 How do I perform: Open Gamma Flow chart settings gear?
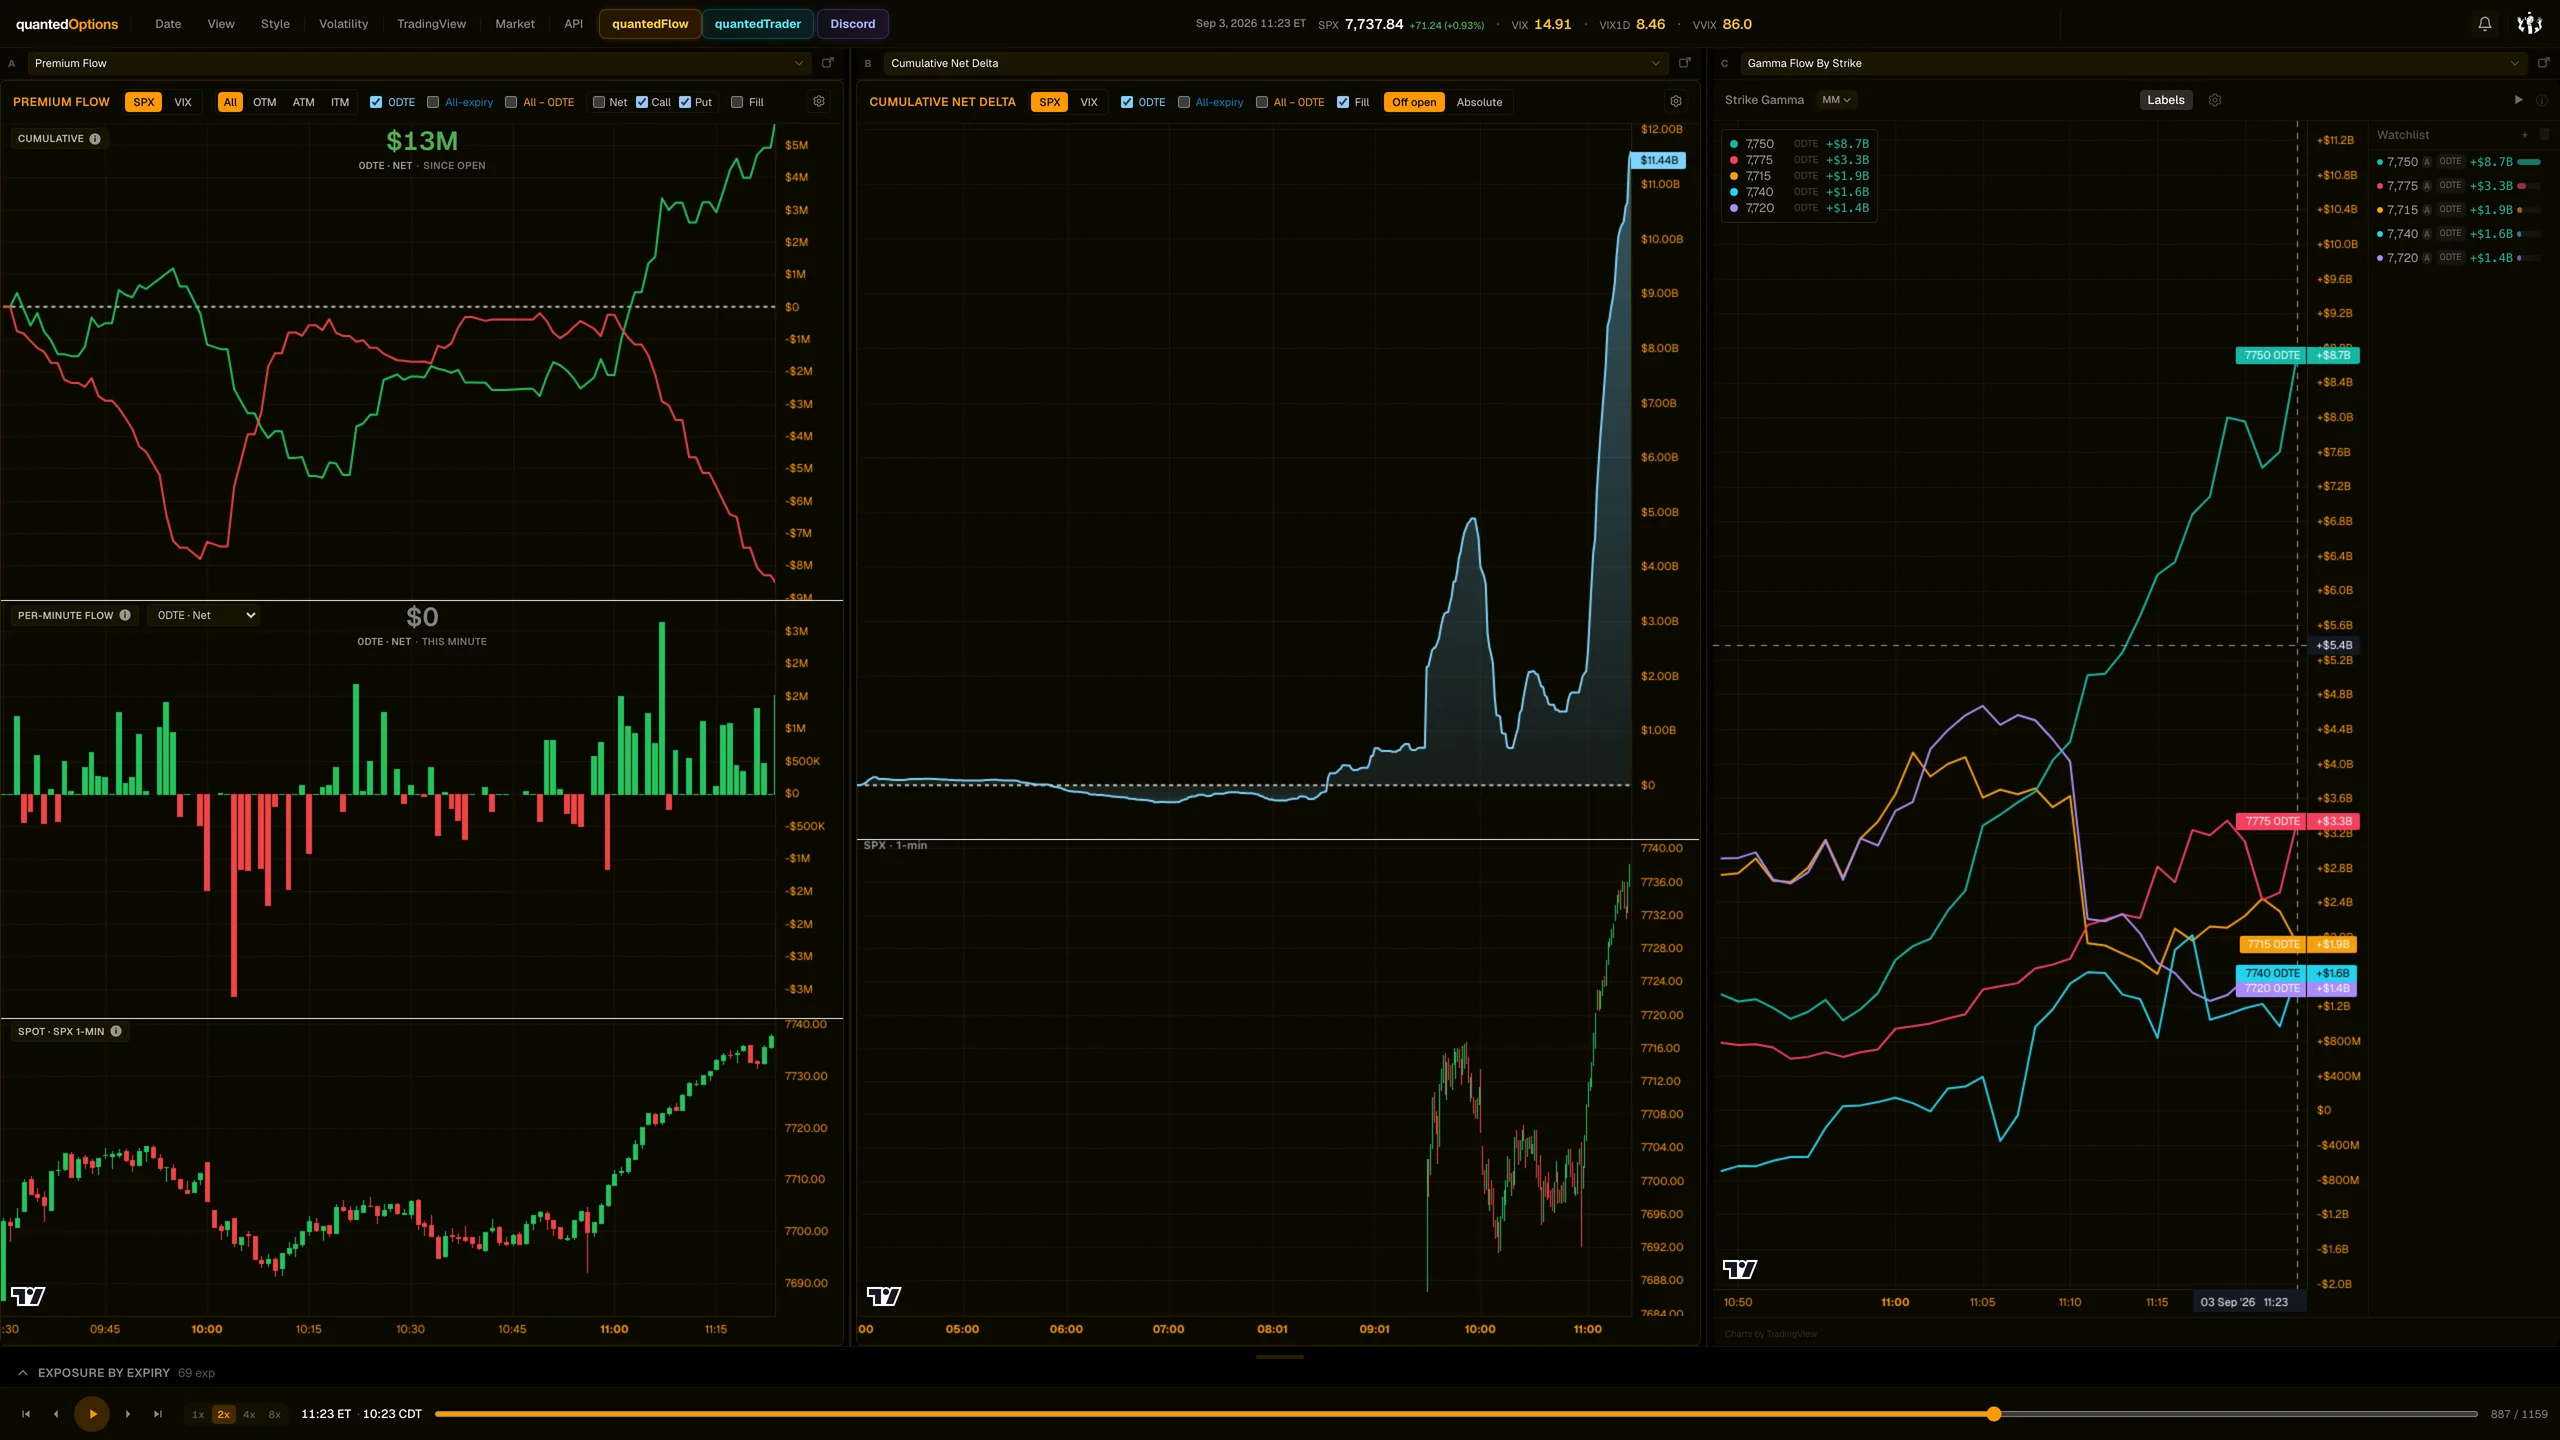2215,100
